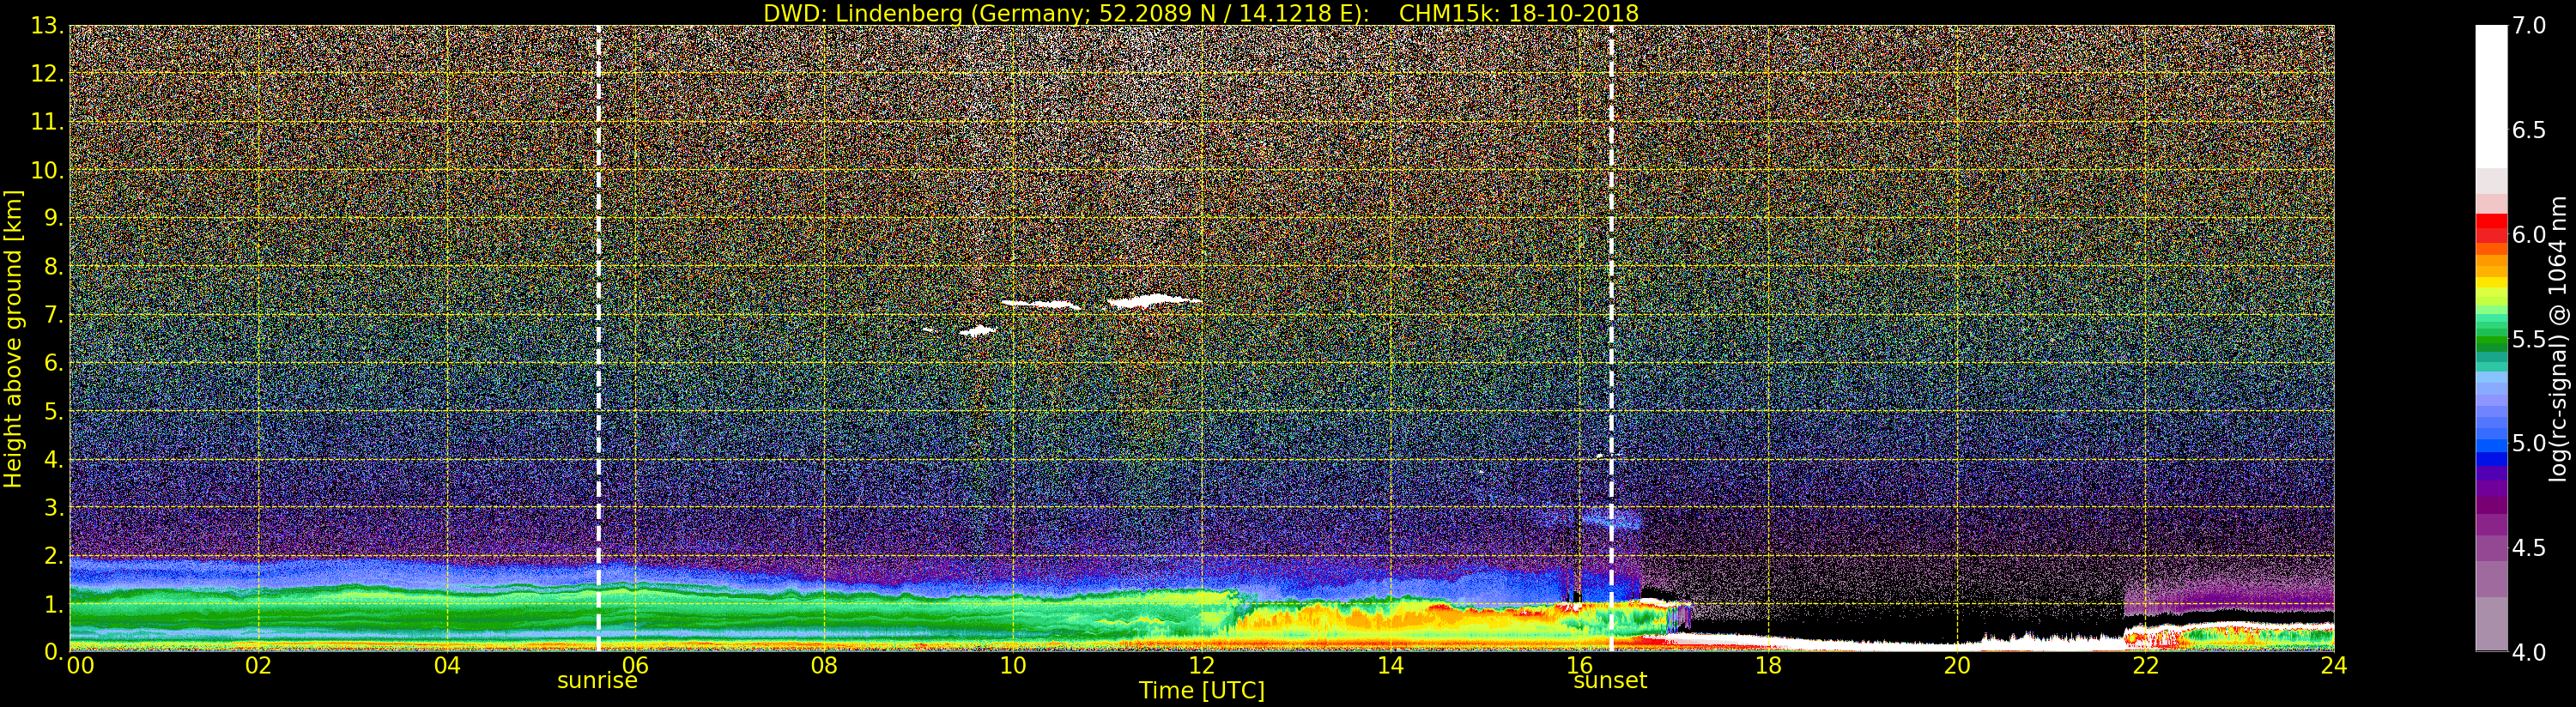
Task: Click the time tick label "12" on the time axis
Action: pos(1202,666)
